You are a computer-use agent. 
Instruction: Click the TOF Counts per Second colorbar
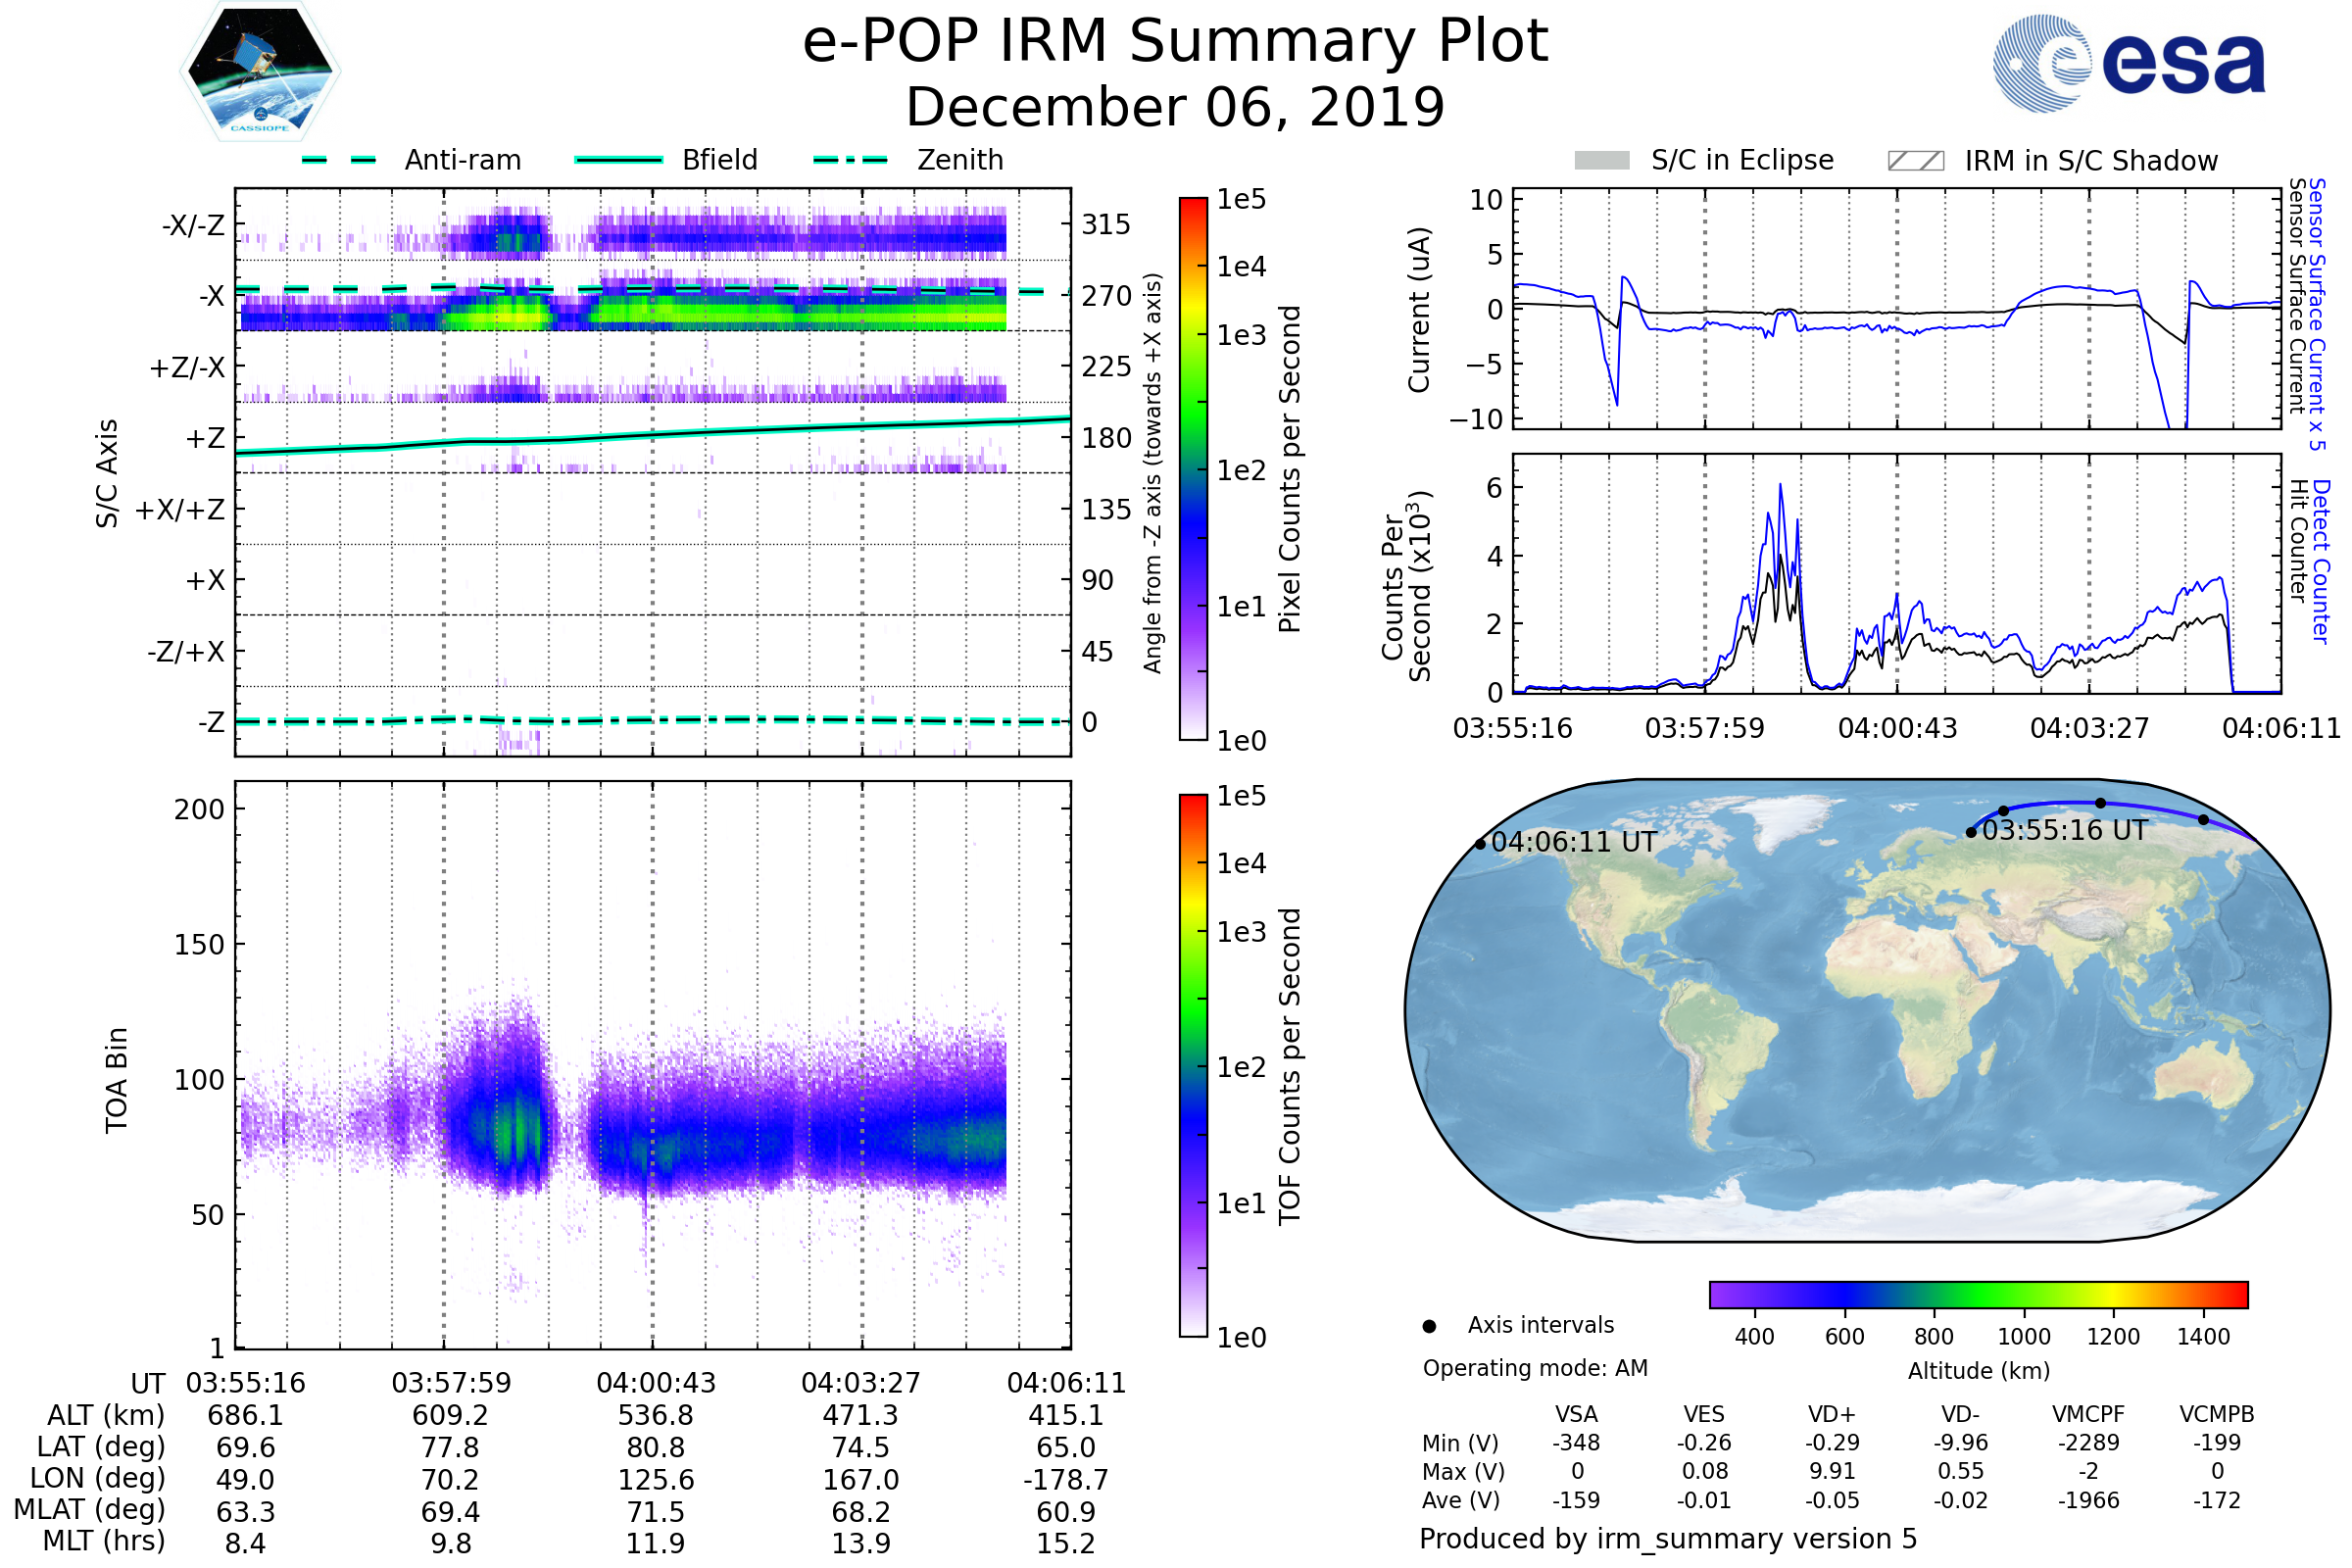tap(1193, 1065)
